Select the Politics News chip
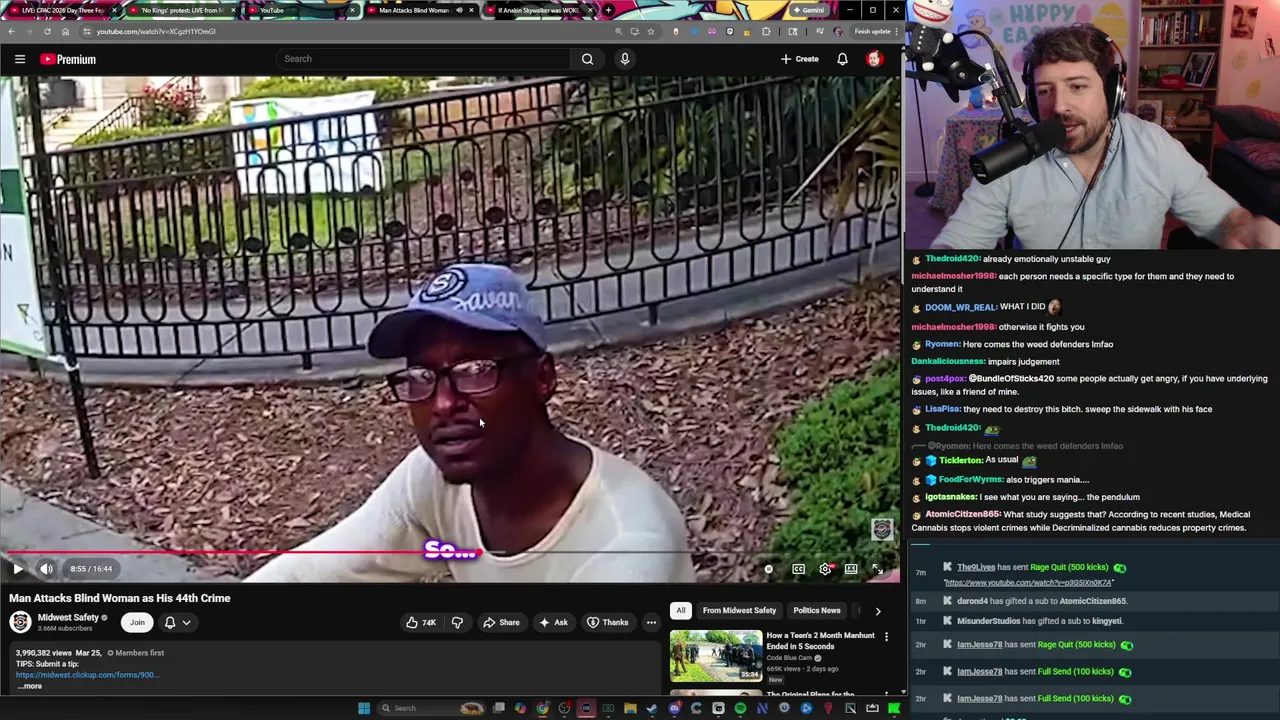Screen dimensions: 1280x720 pos(817,610)
